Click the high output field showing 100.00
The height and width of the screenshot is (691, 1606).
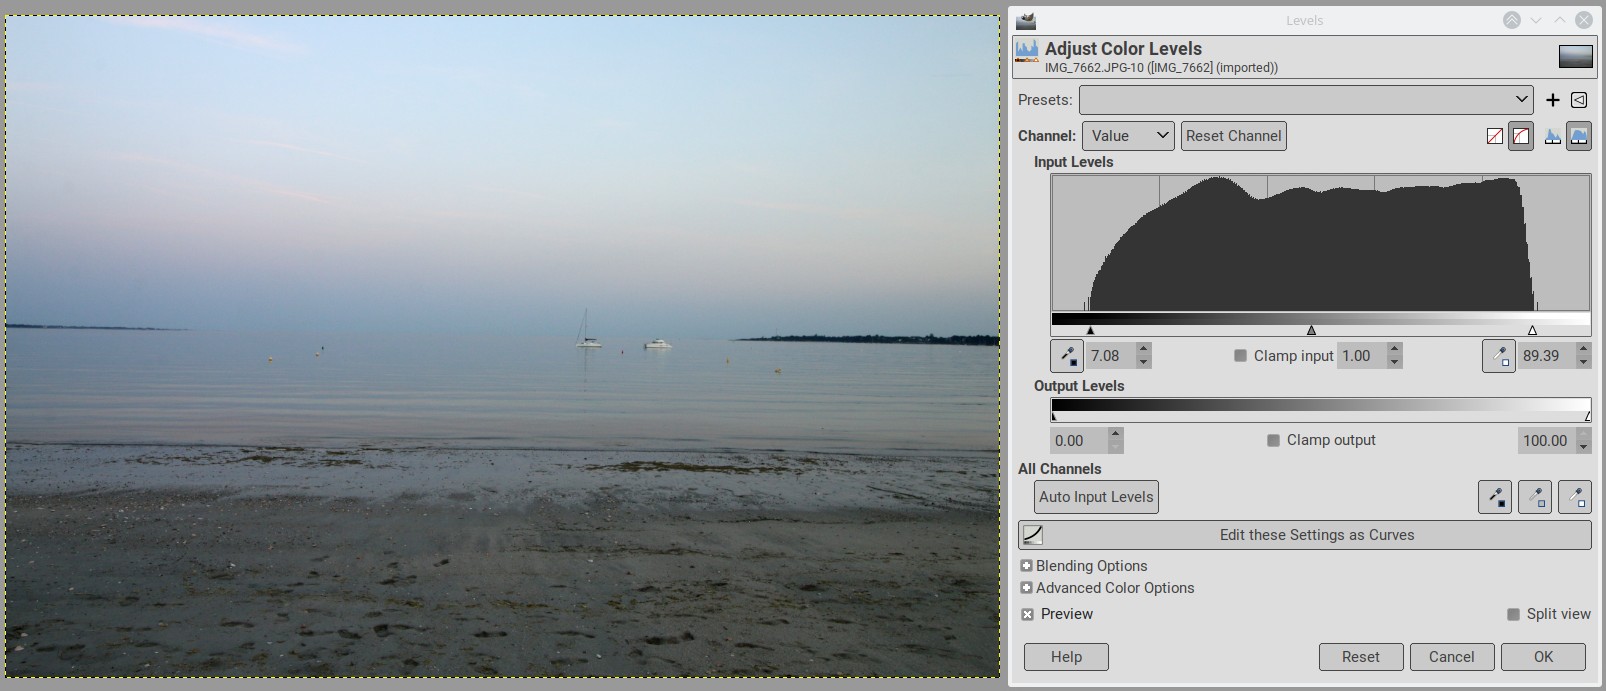point(1546,441)
